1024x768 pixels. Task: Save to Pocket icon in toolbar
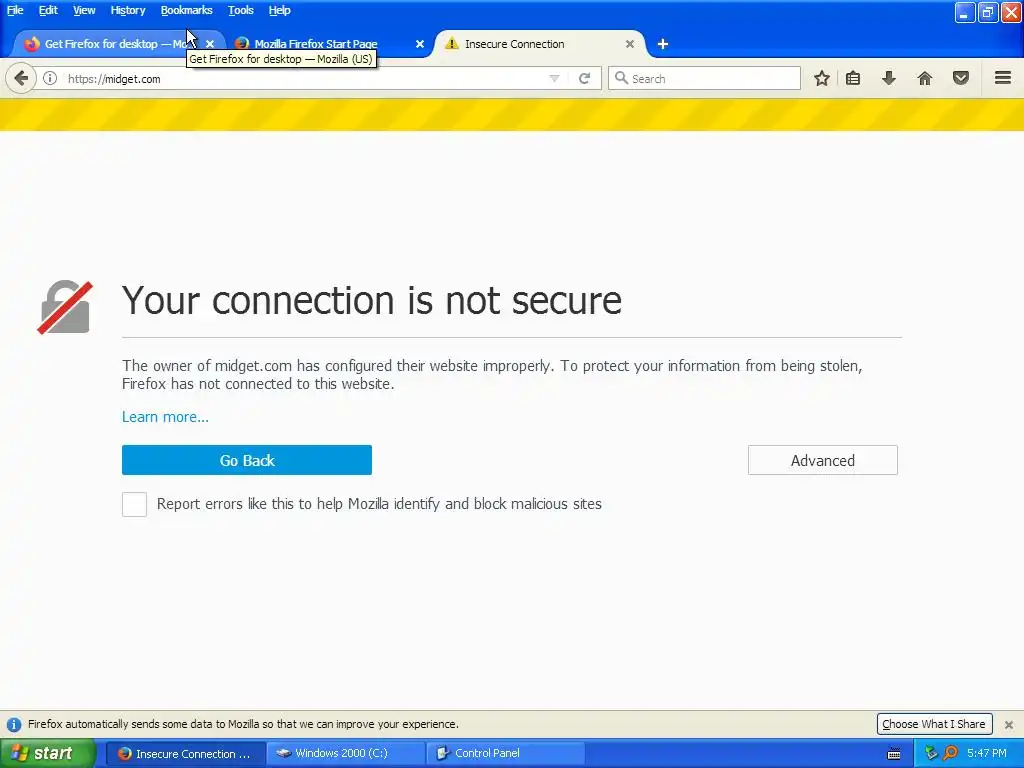[961, 78]
